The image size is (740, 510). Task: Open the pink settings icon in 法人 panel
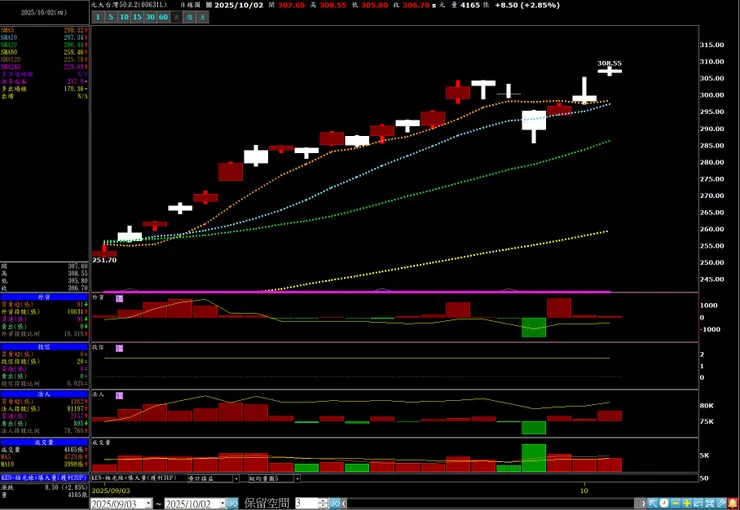[119, 395]
